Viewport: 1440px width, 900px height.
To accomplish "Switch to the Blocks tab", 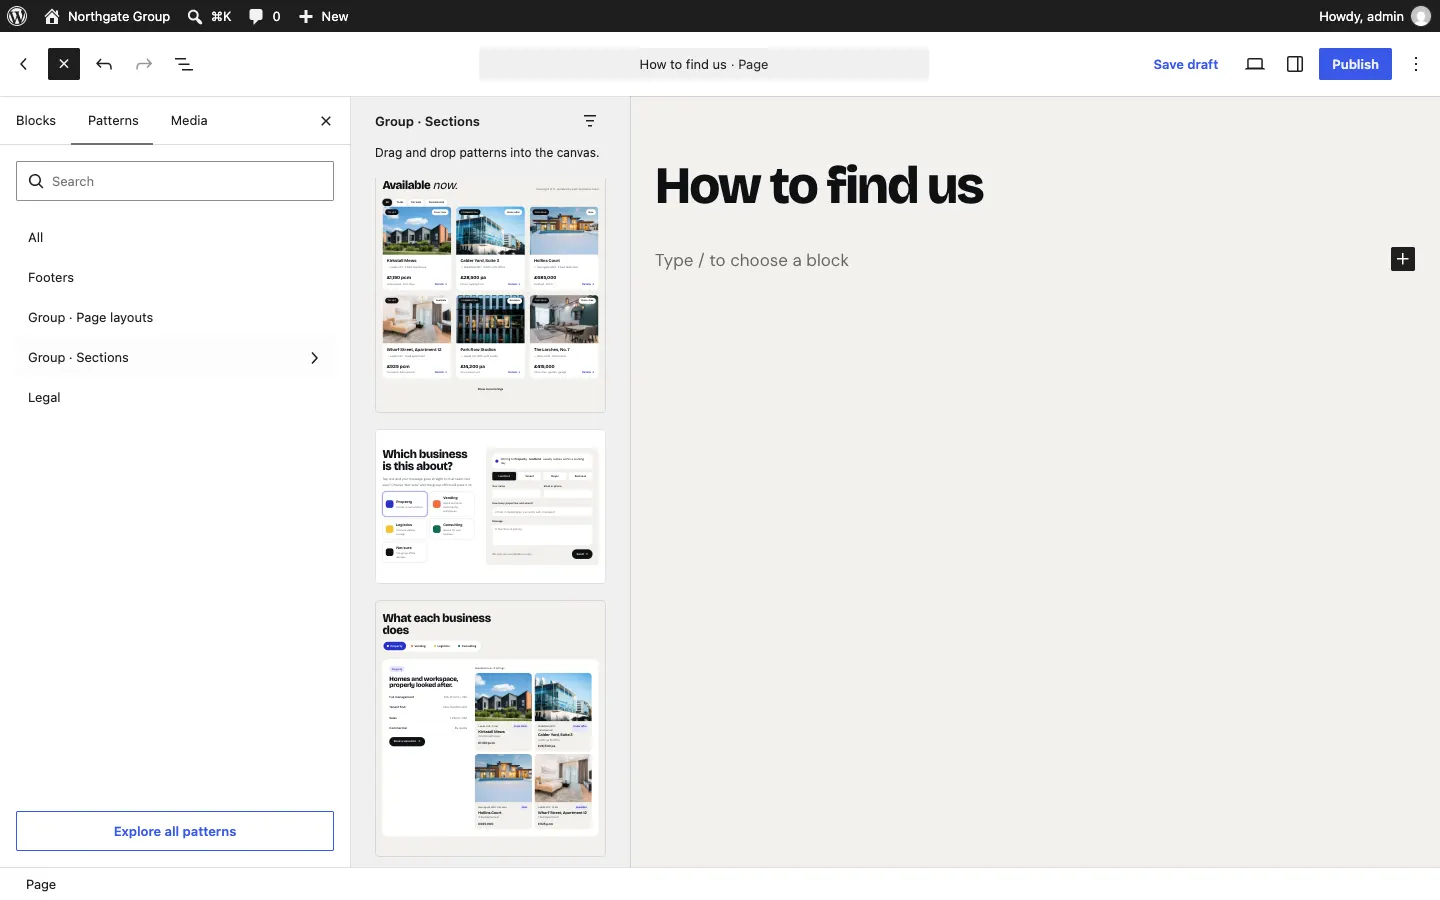I will coord(36,121).
